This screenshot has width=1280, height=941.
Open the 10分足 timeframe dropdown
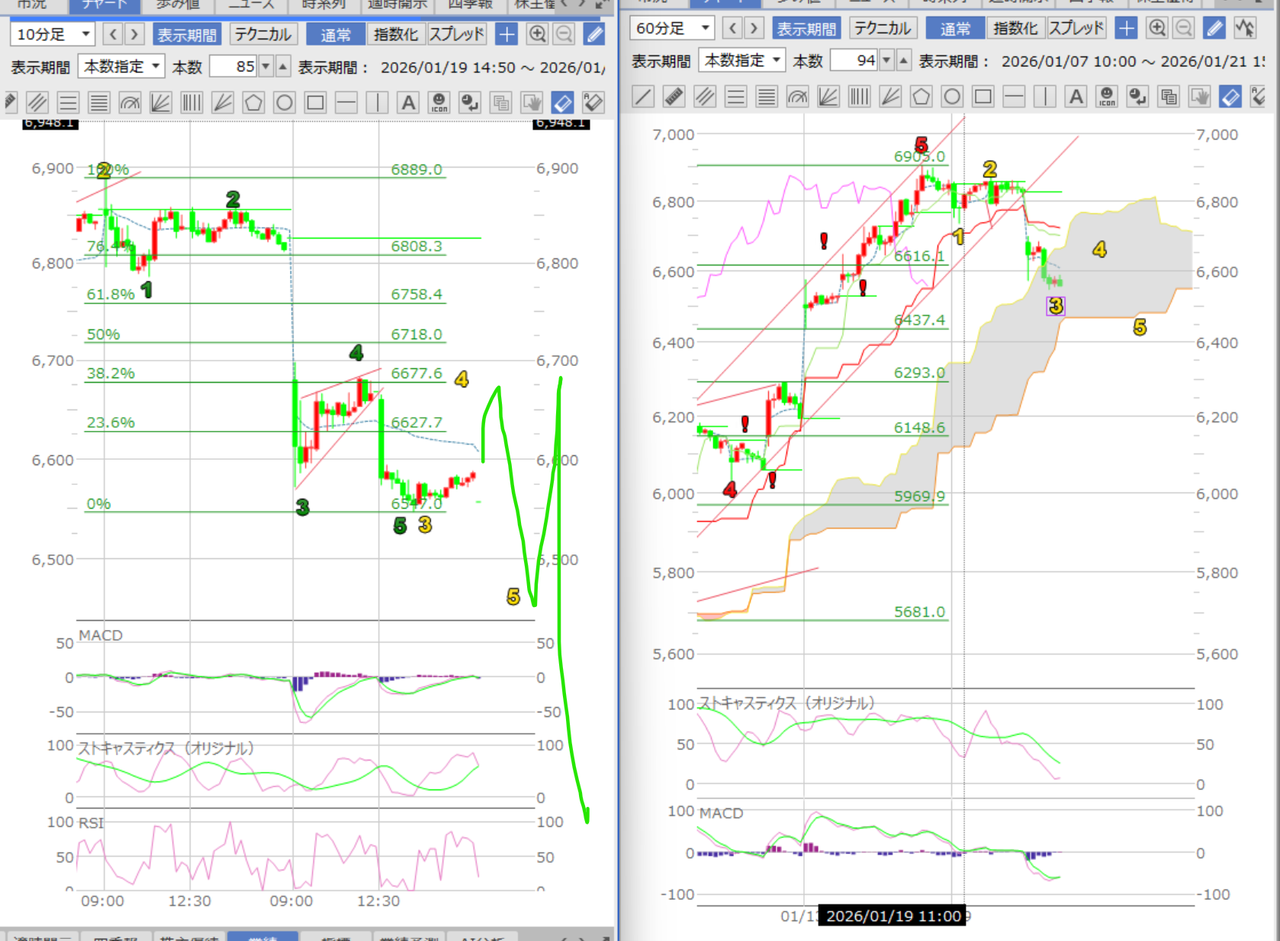[x=52, y=35]
